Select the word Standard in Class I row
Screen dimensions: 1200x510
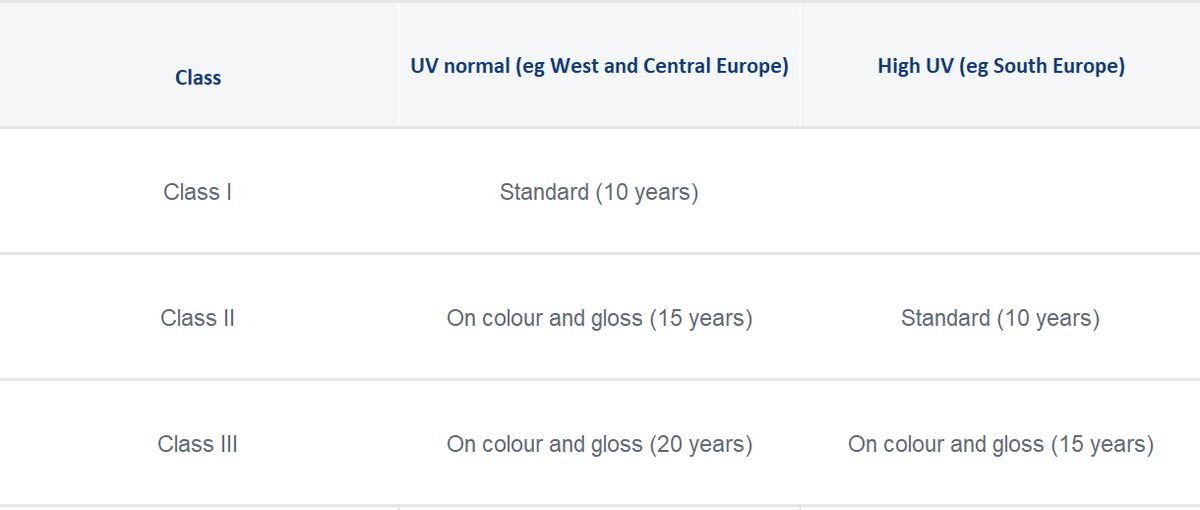coord(544,192)
